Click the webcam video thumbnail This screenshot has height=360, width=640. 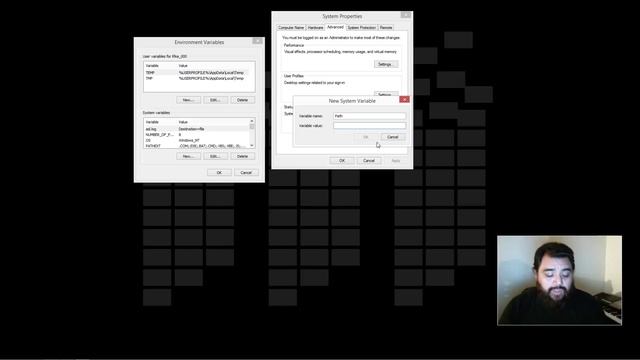coord(560,280)
